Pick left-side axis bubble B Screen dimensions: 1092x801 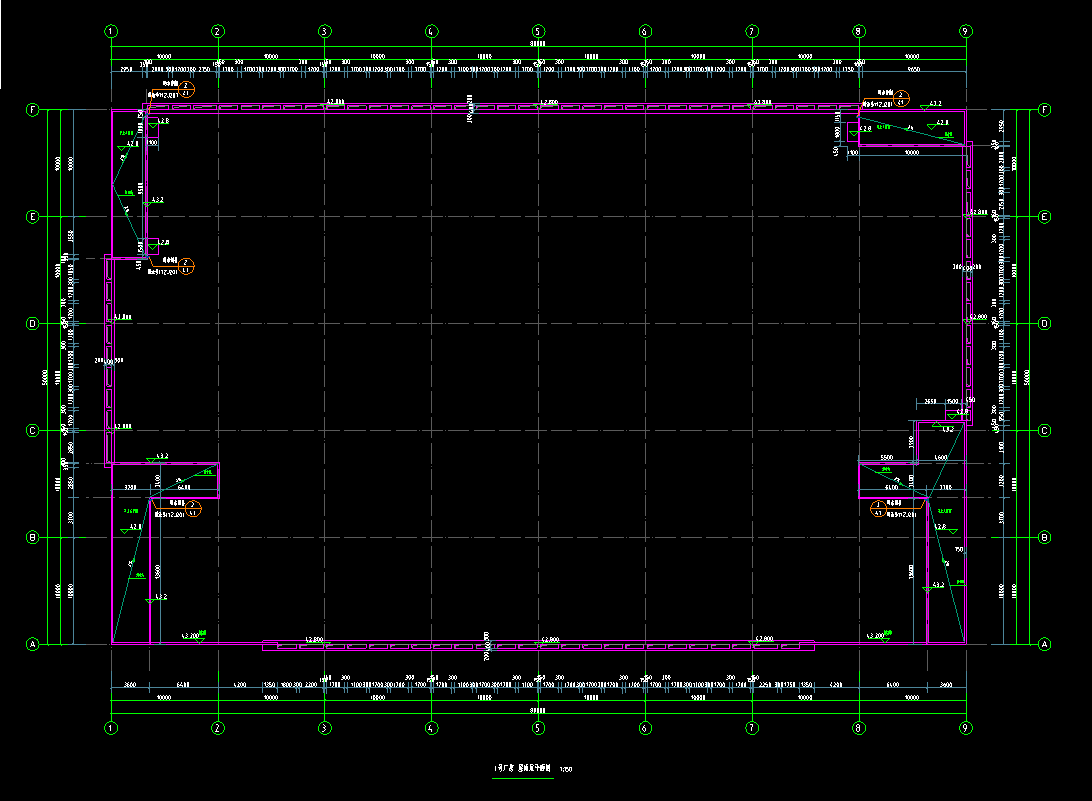(x=32, y=538)
